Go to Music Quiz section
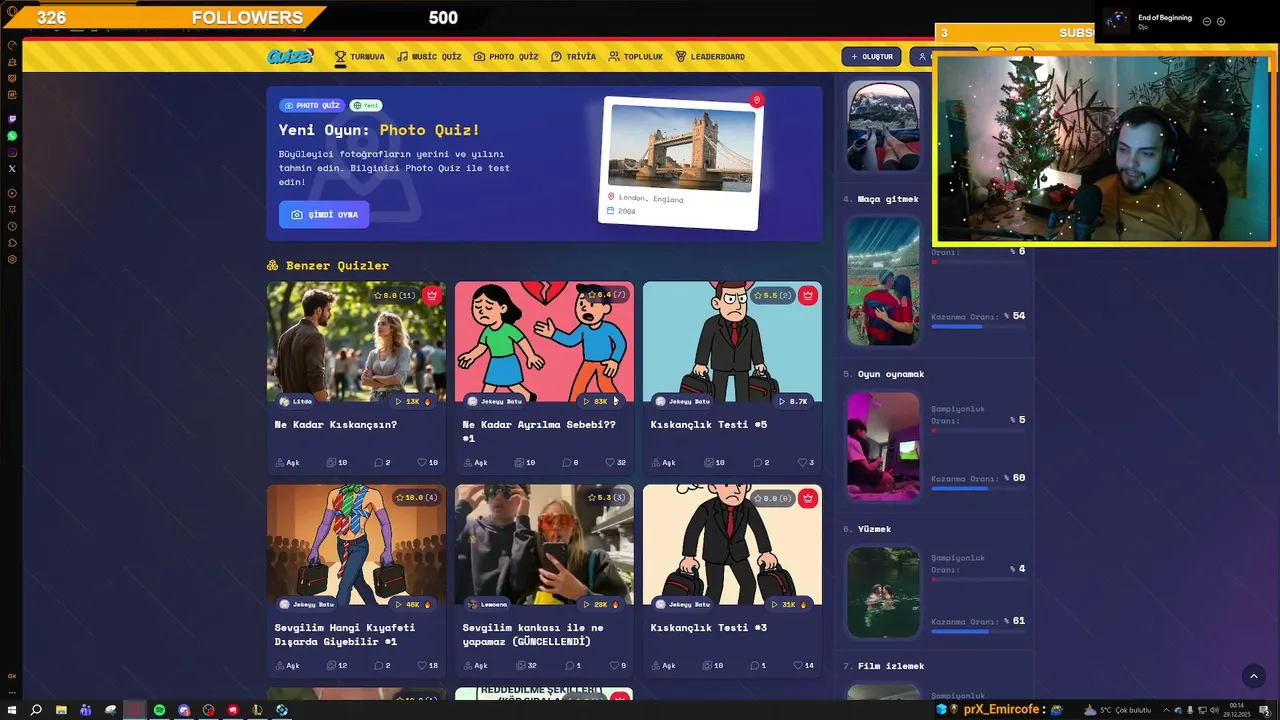The width and height of the screenshot is (1280, 720). point(429,57)
